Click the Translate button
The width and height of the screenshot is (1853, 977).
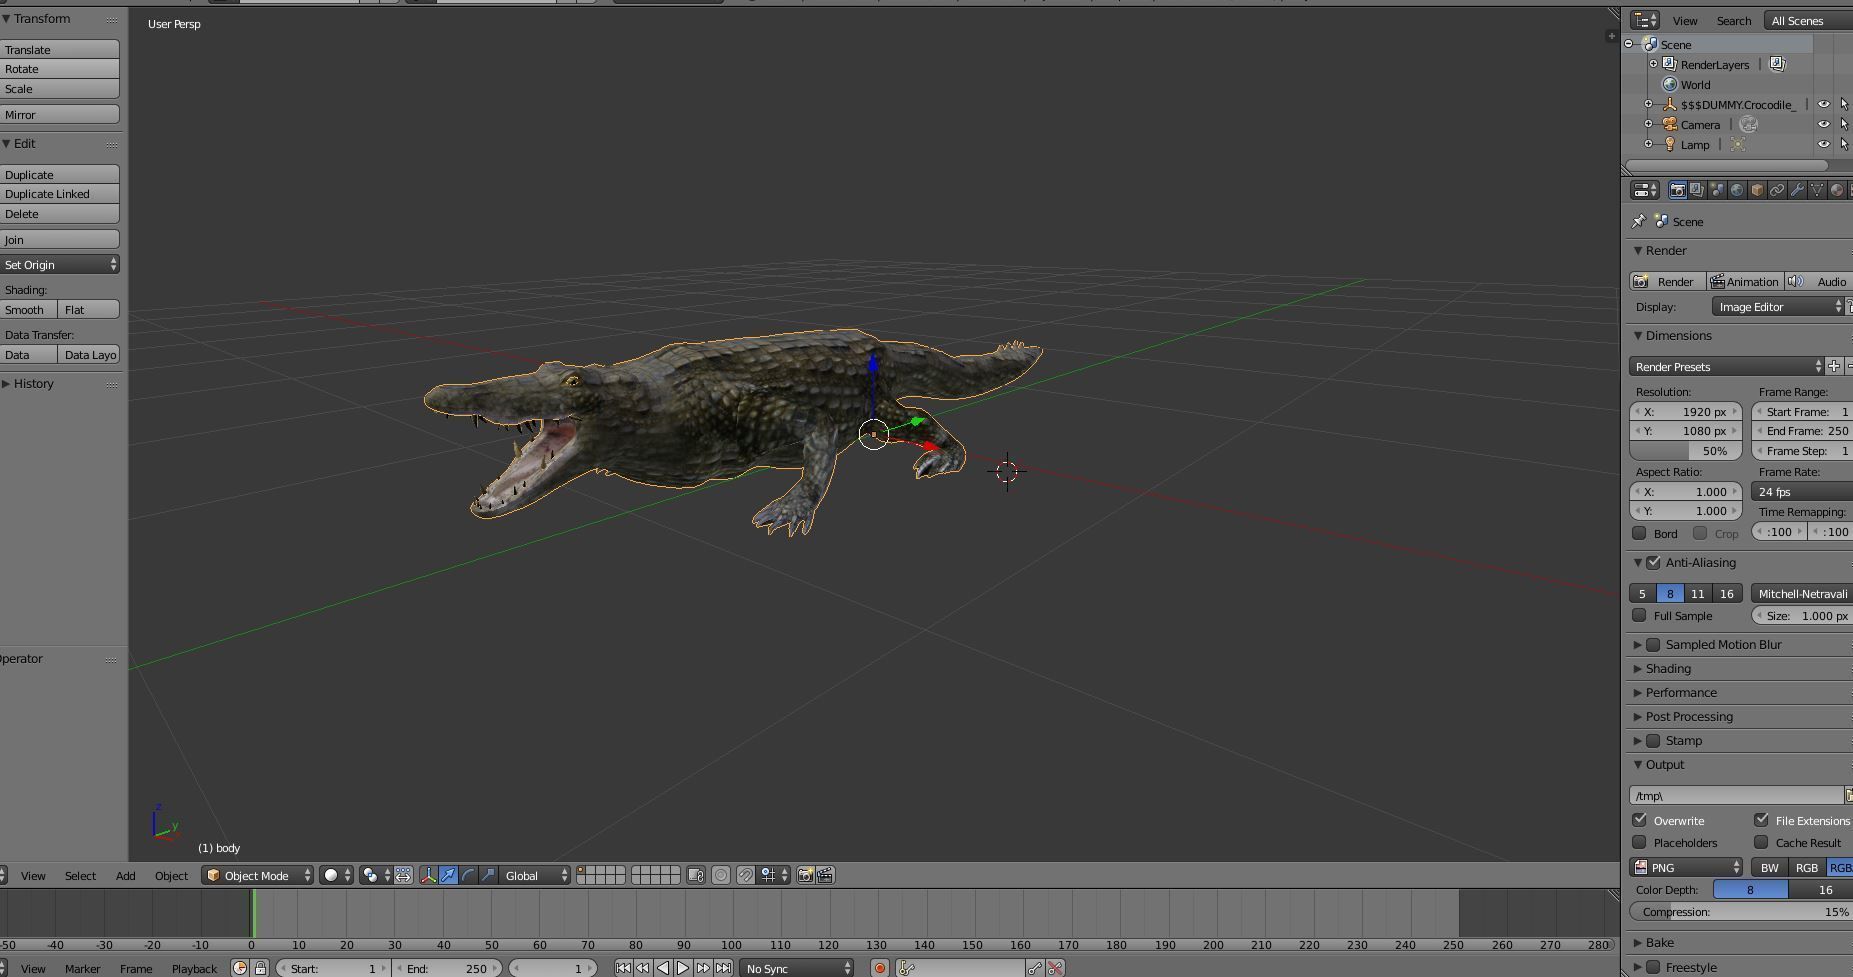click(x=60, y=49)
